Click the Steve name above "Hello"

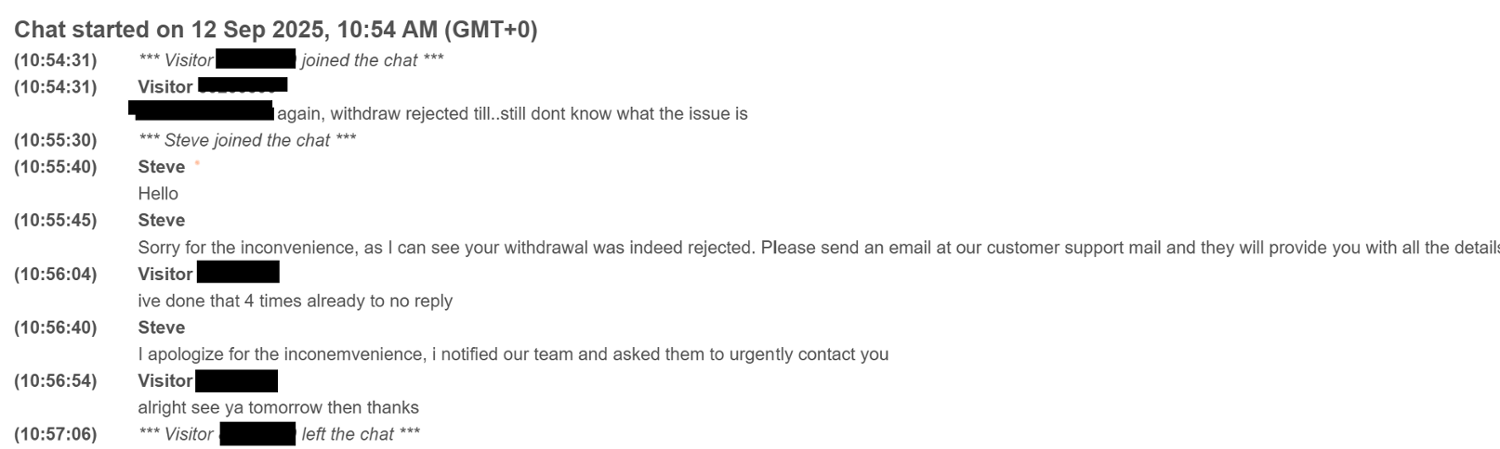pos(161,167)
